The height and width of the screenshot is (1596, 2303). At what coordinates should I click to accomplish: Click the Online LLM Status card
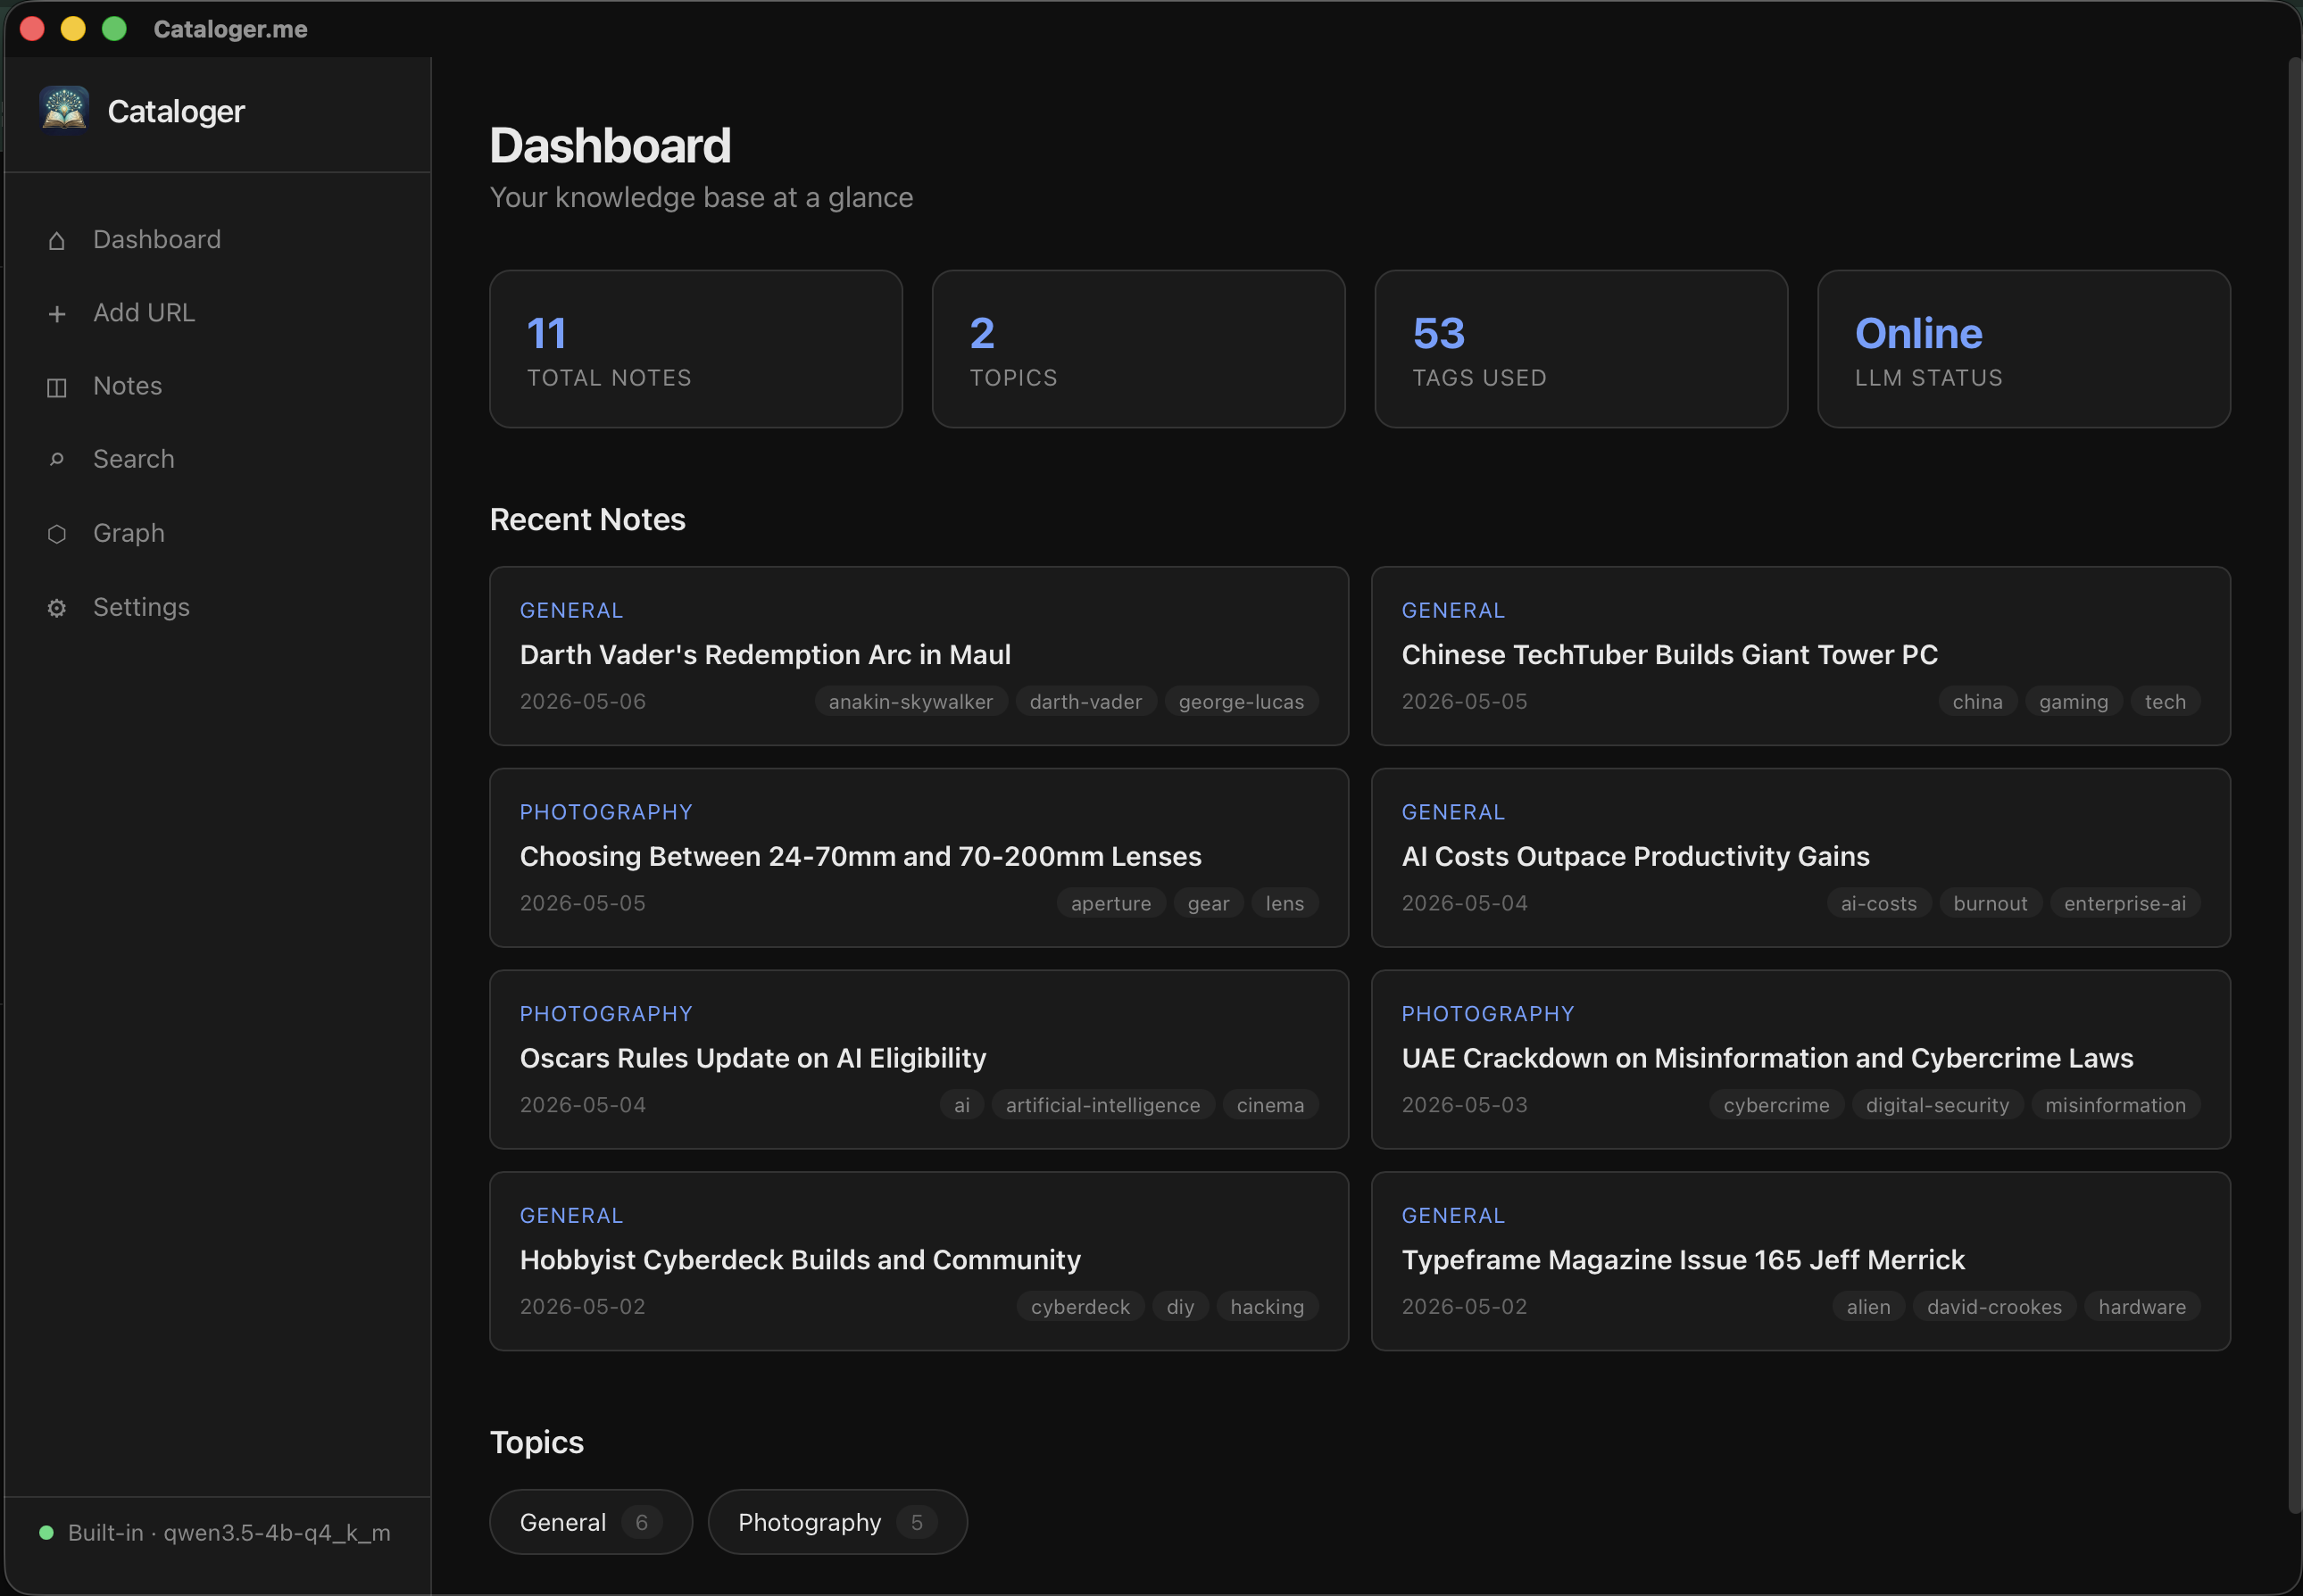point(2024,349)
